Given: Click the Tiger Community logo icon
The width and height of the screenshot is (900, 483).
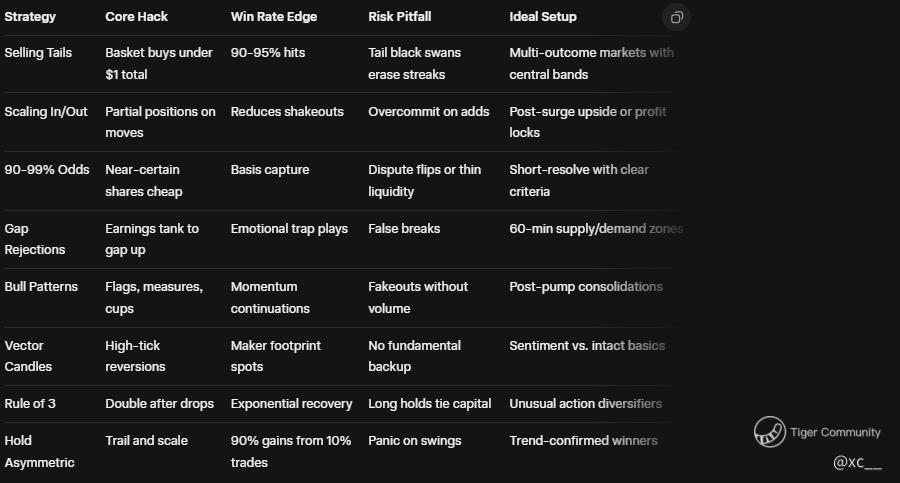Looking at the screenshot, I should 769,432.
